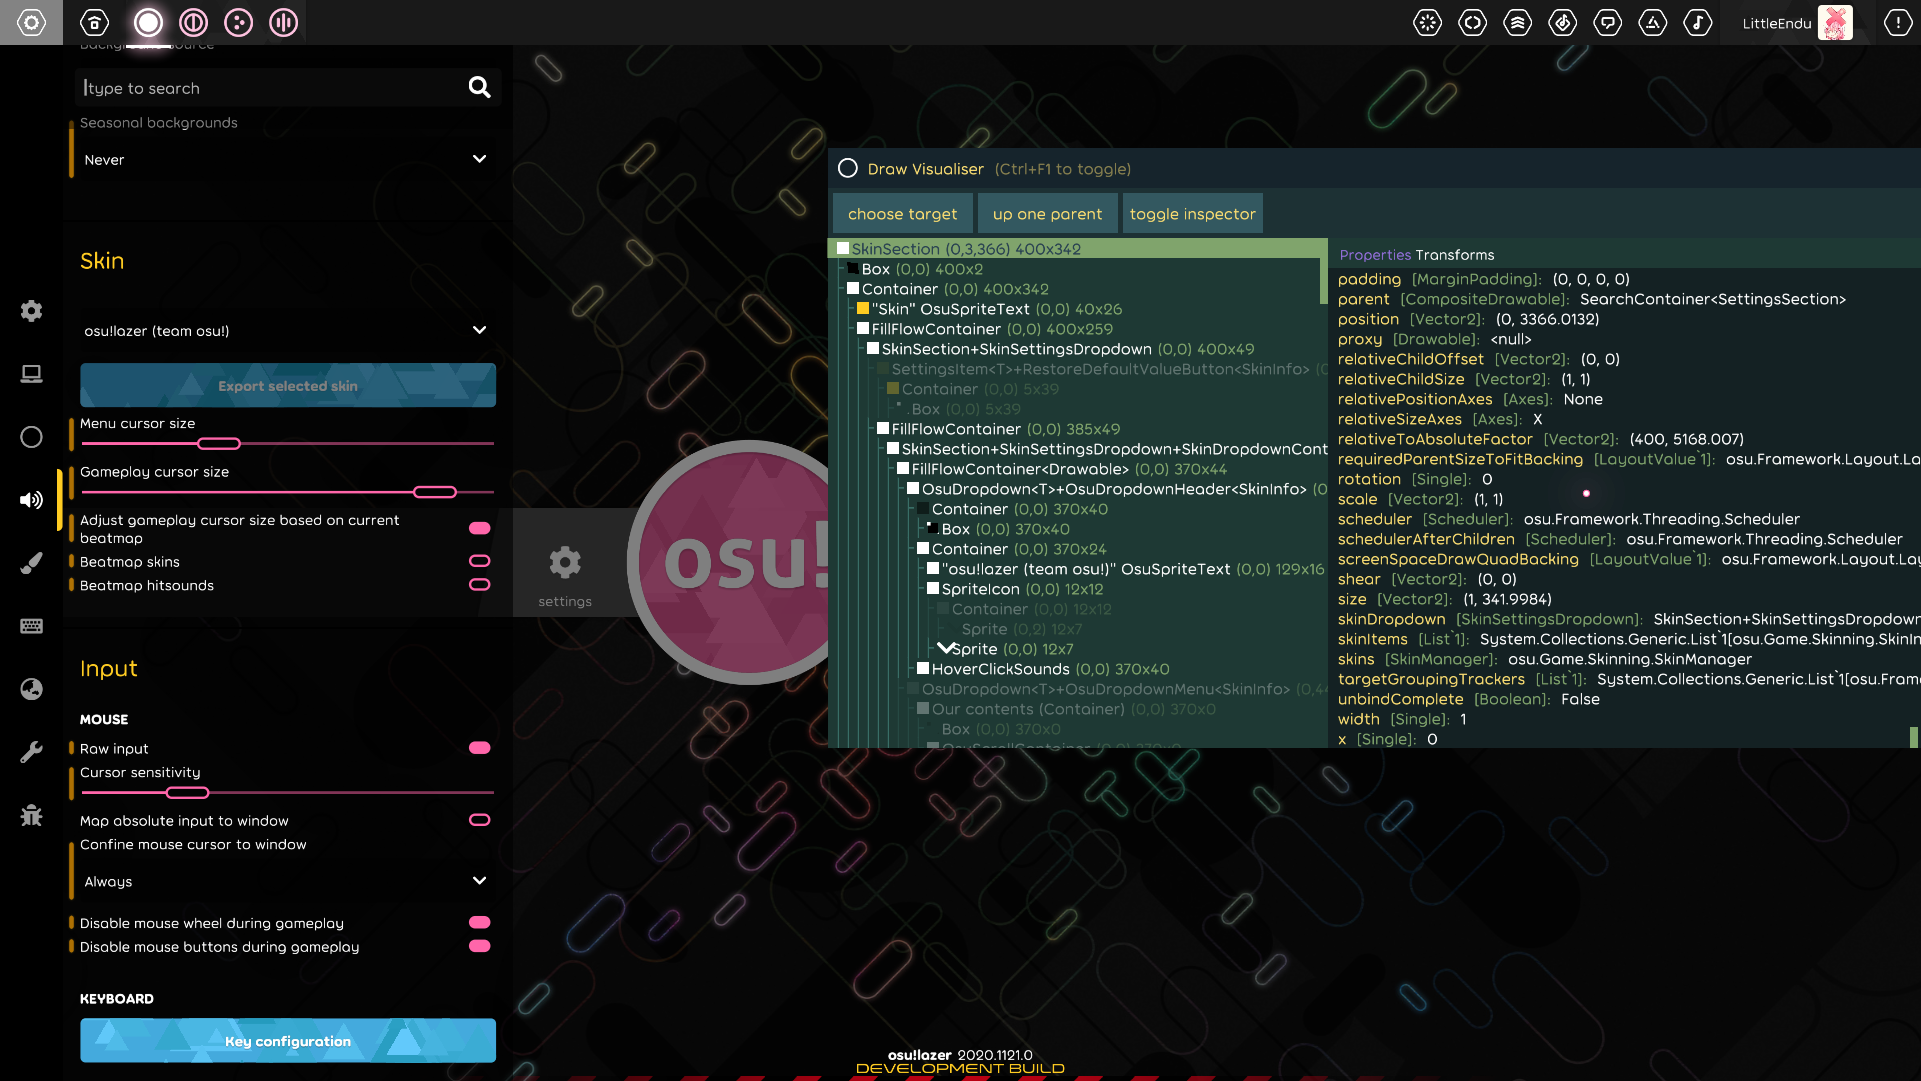1921x1081 pixels.
Task: Jump to Input settings via keyboard sidebar icon
Action: tap(31, 626)
